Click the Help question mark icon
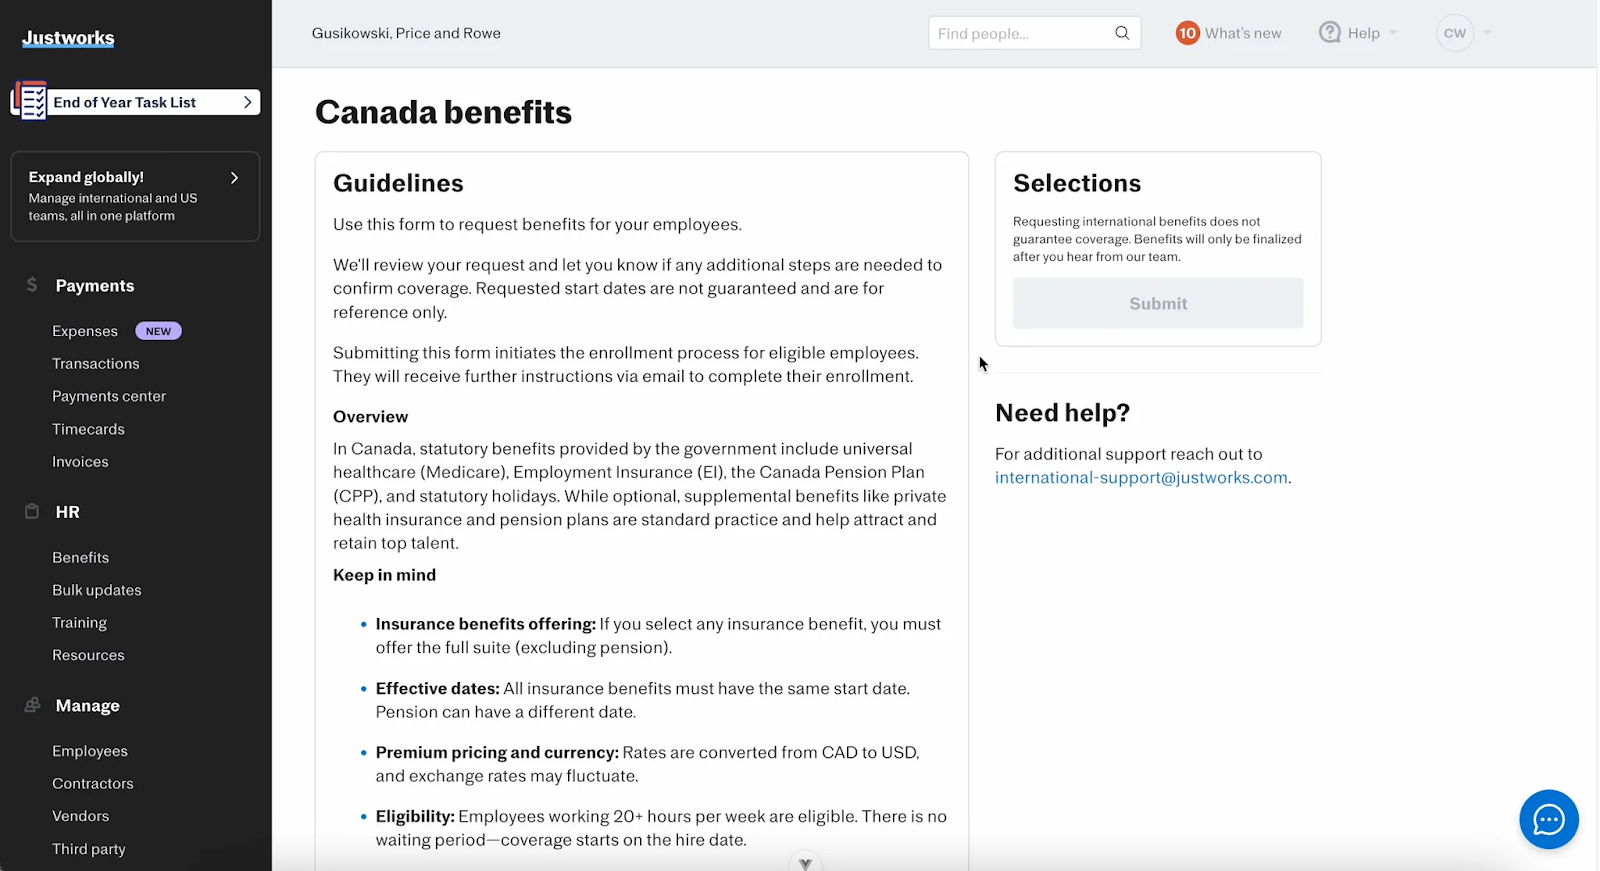 pos(1329,33)
